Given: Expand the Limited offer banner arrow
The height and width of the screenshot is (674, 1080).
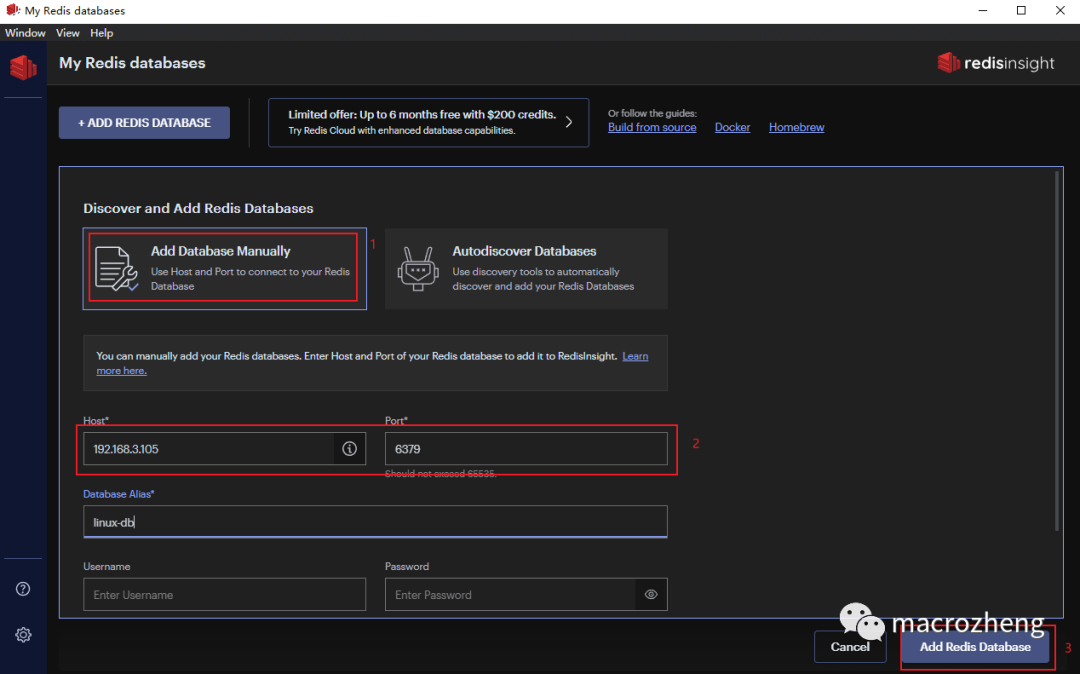Looking at the screenshot, I should (x=569, y=122).
